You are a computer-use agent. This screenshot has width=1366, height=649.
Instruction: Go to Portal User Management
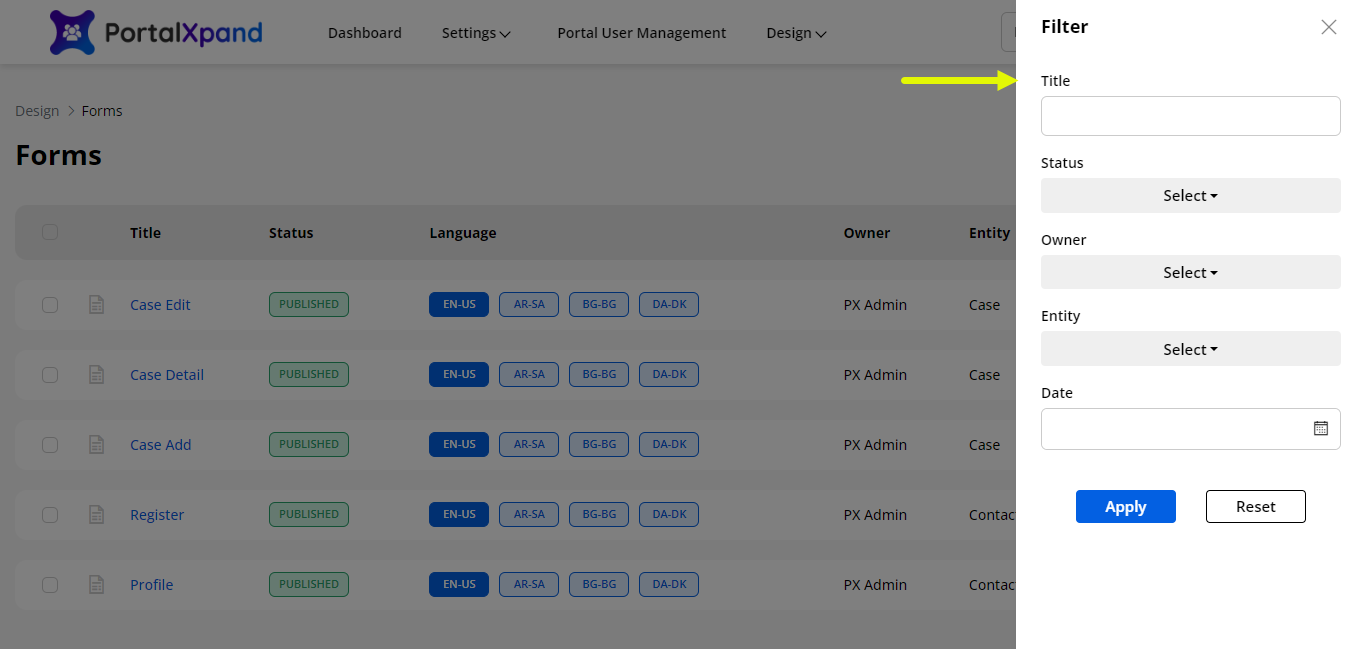click(x=641, y=33)
